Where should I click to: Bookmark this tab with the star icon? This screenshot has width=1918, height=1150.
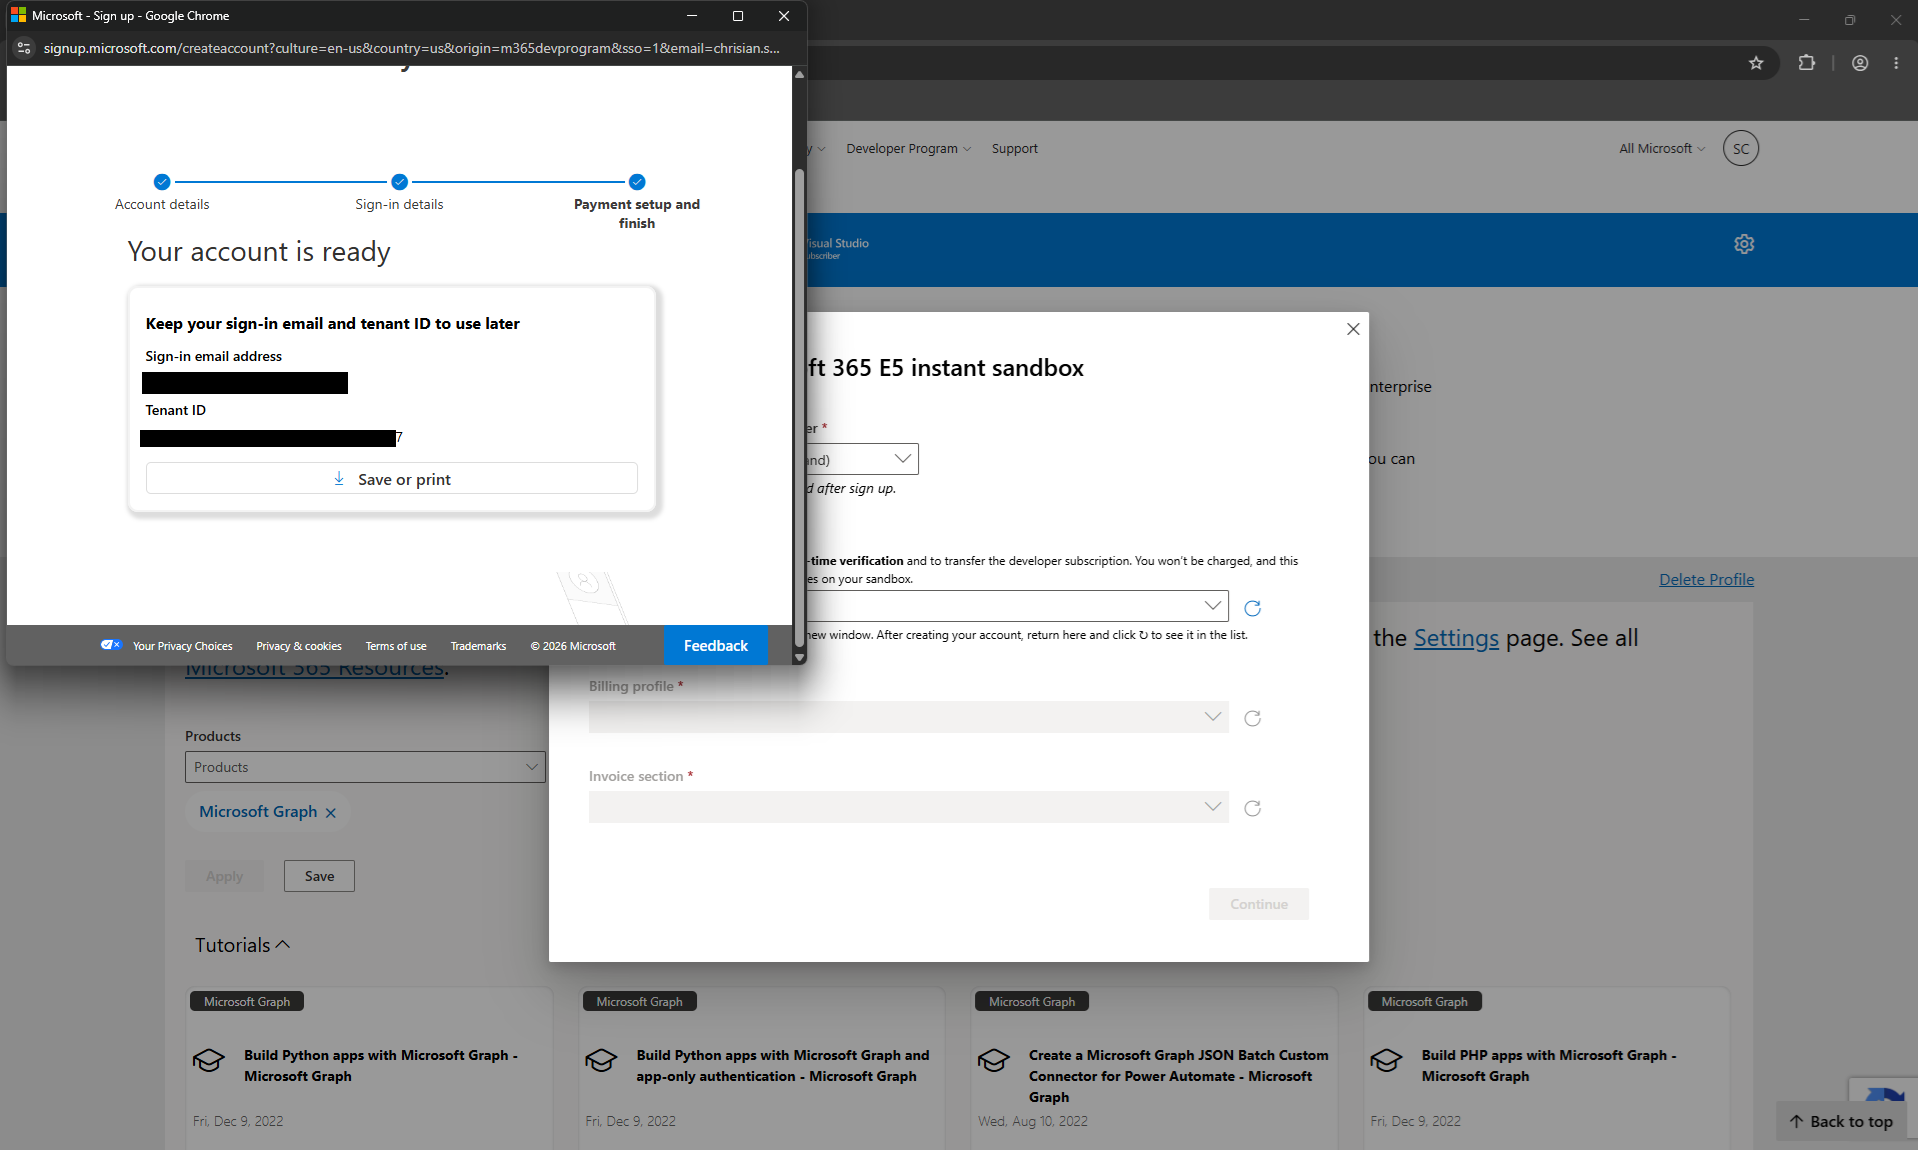pos(1756,63)
